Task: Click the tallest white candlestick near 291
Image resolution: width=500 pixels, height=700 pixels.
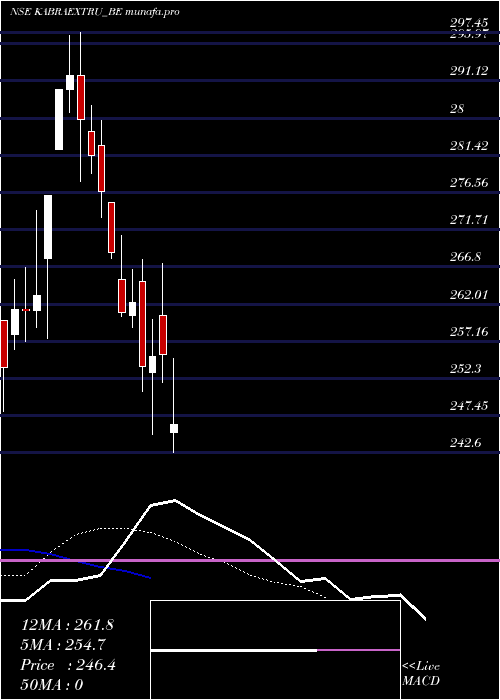Action: pos(59,119)
